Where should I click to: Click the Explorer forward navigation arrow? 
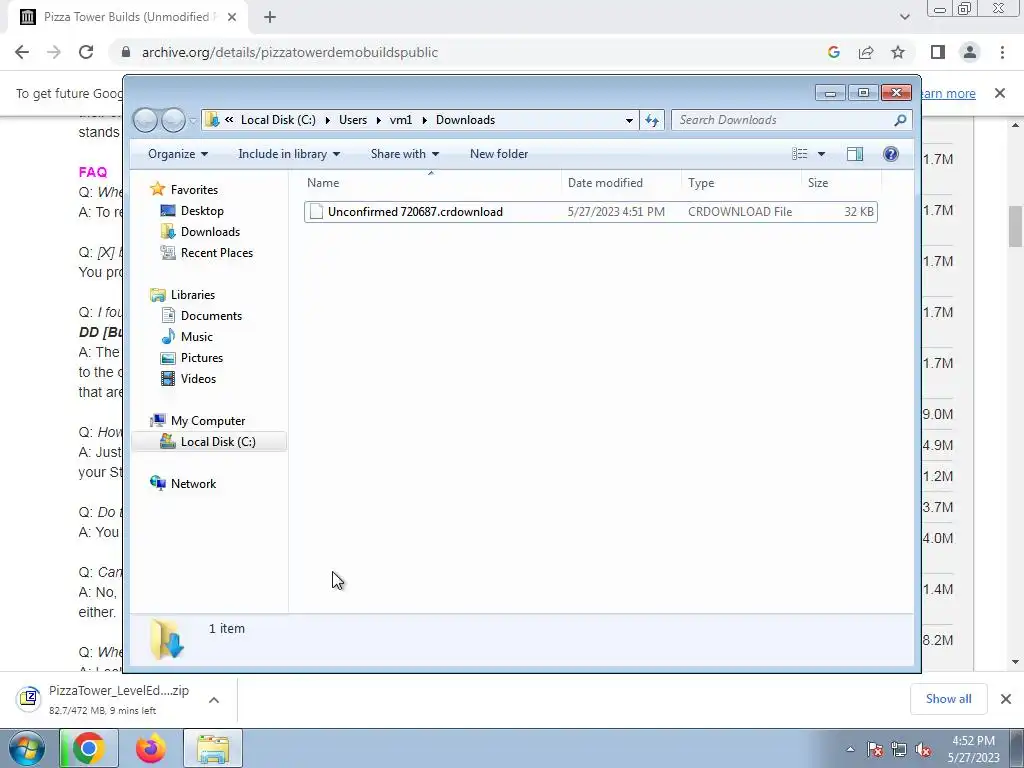click(173, 120)
